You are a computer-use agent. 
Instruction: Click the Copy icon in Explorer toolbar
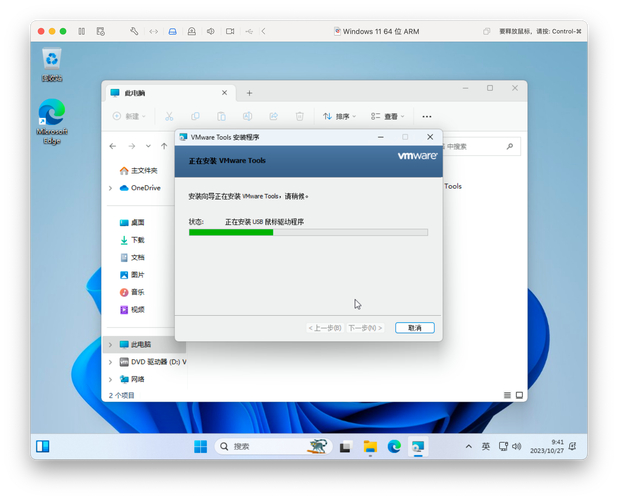pyautogui.click(x=195, y=116)
